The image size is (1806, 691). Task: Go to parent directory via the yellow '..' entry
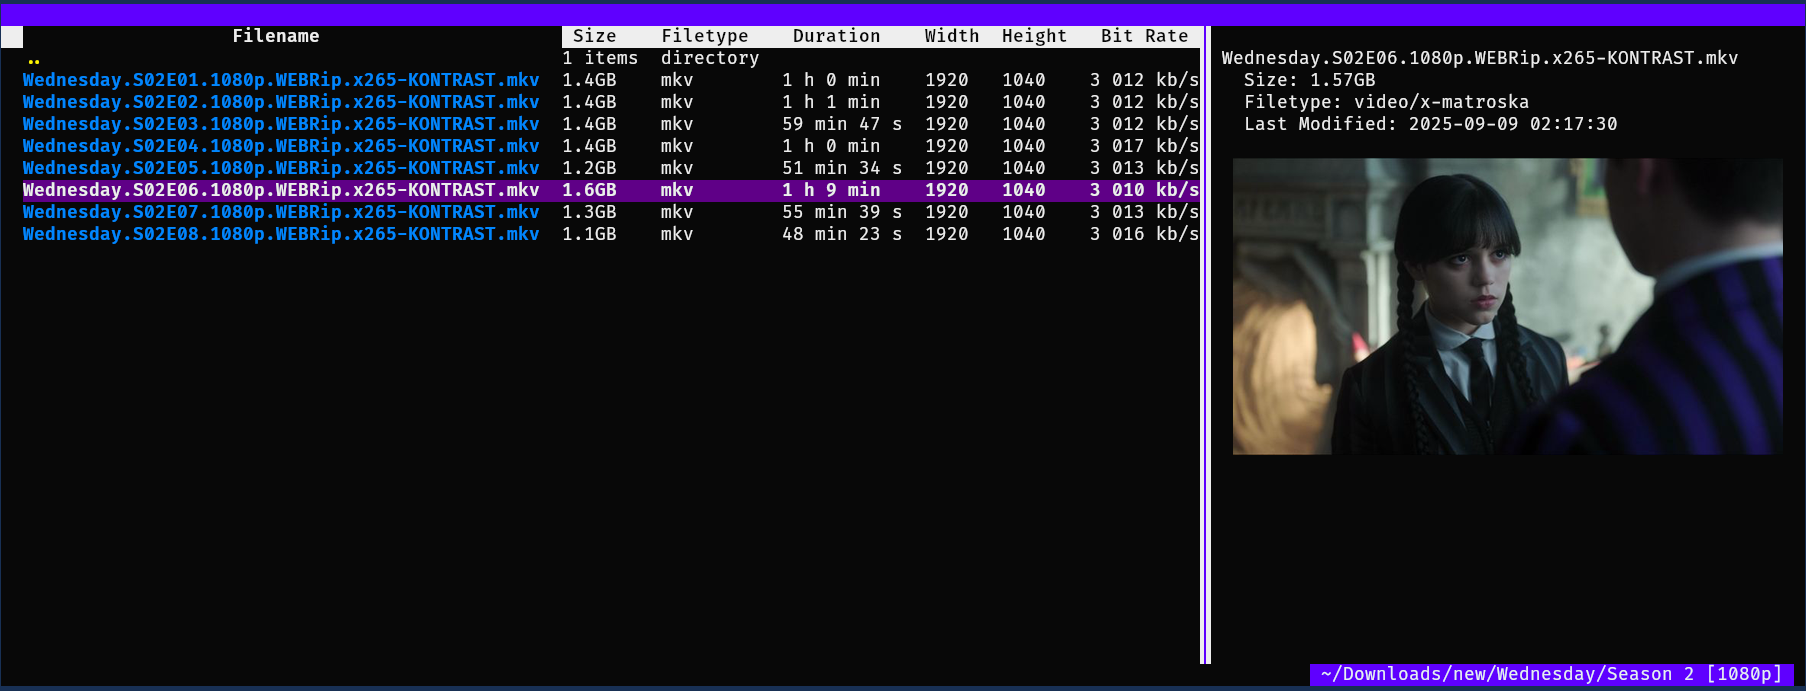coord(34,60)
